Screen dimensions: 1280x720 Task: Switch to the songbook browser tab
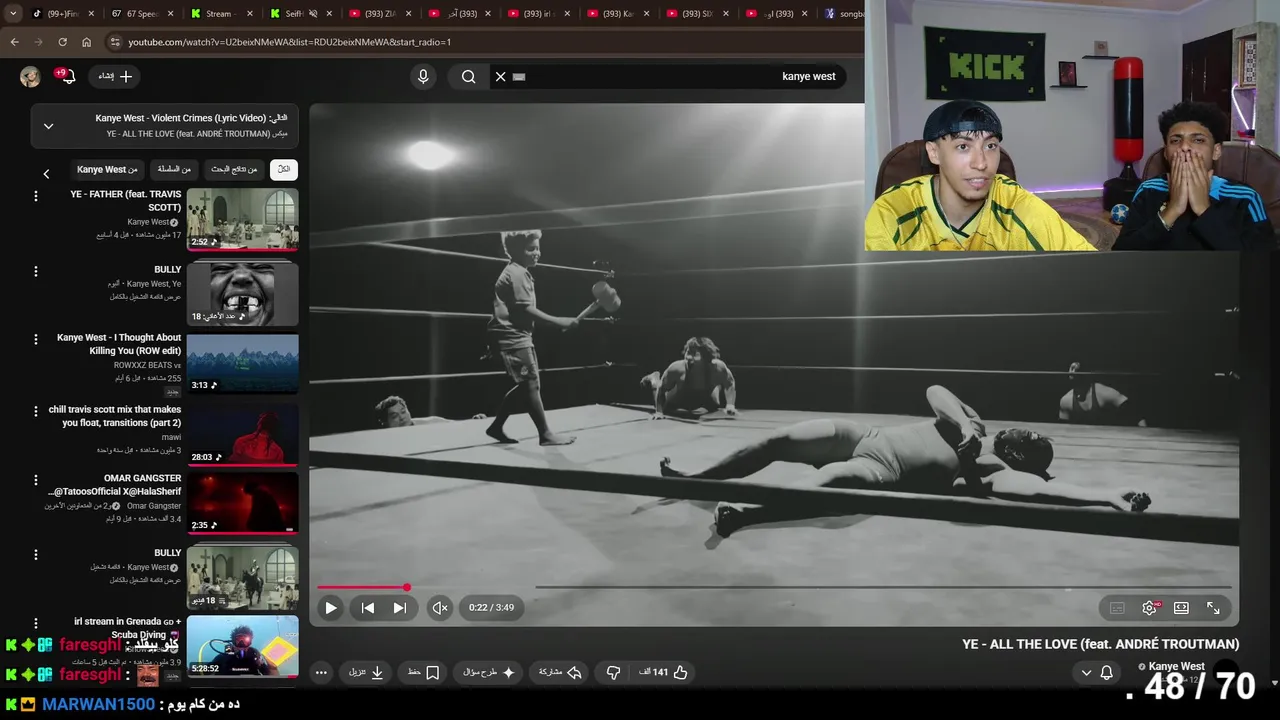[x=844, y=14]
